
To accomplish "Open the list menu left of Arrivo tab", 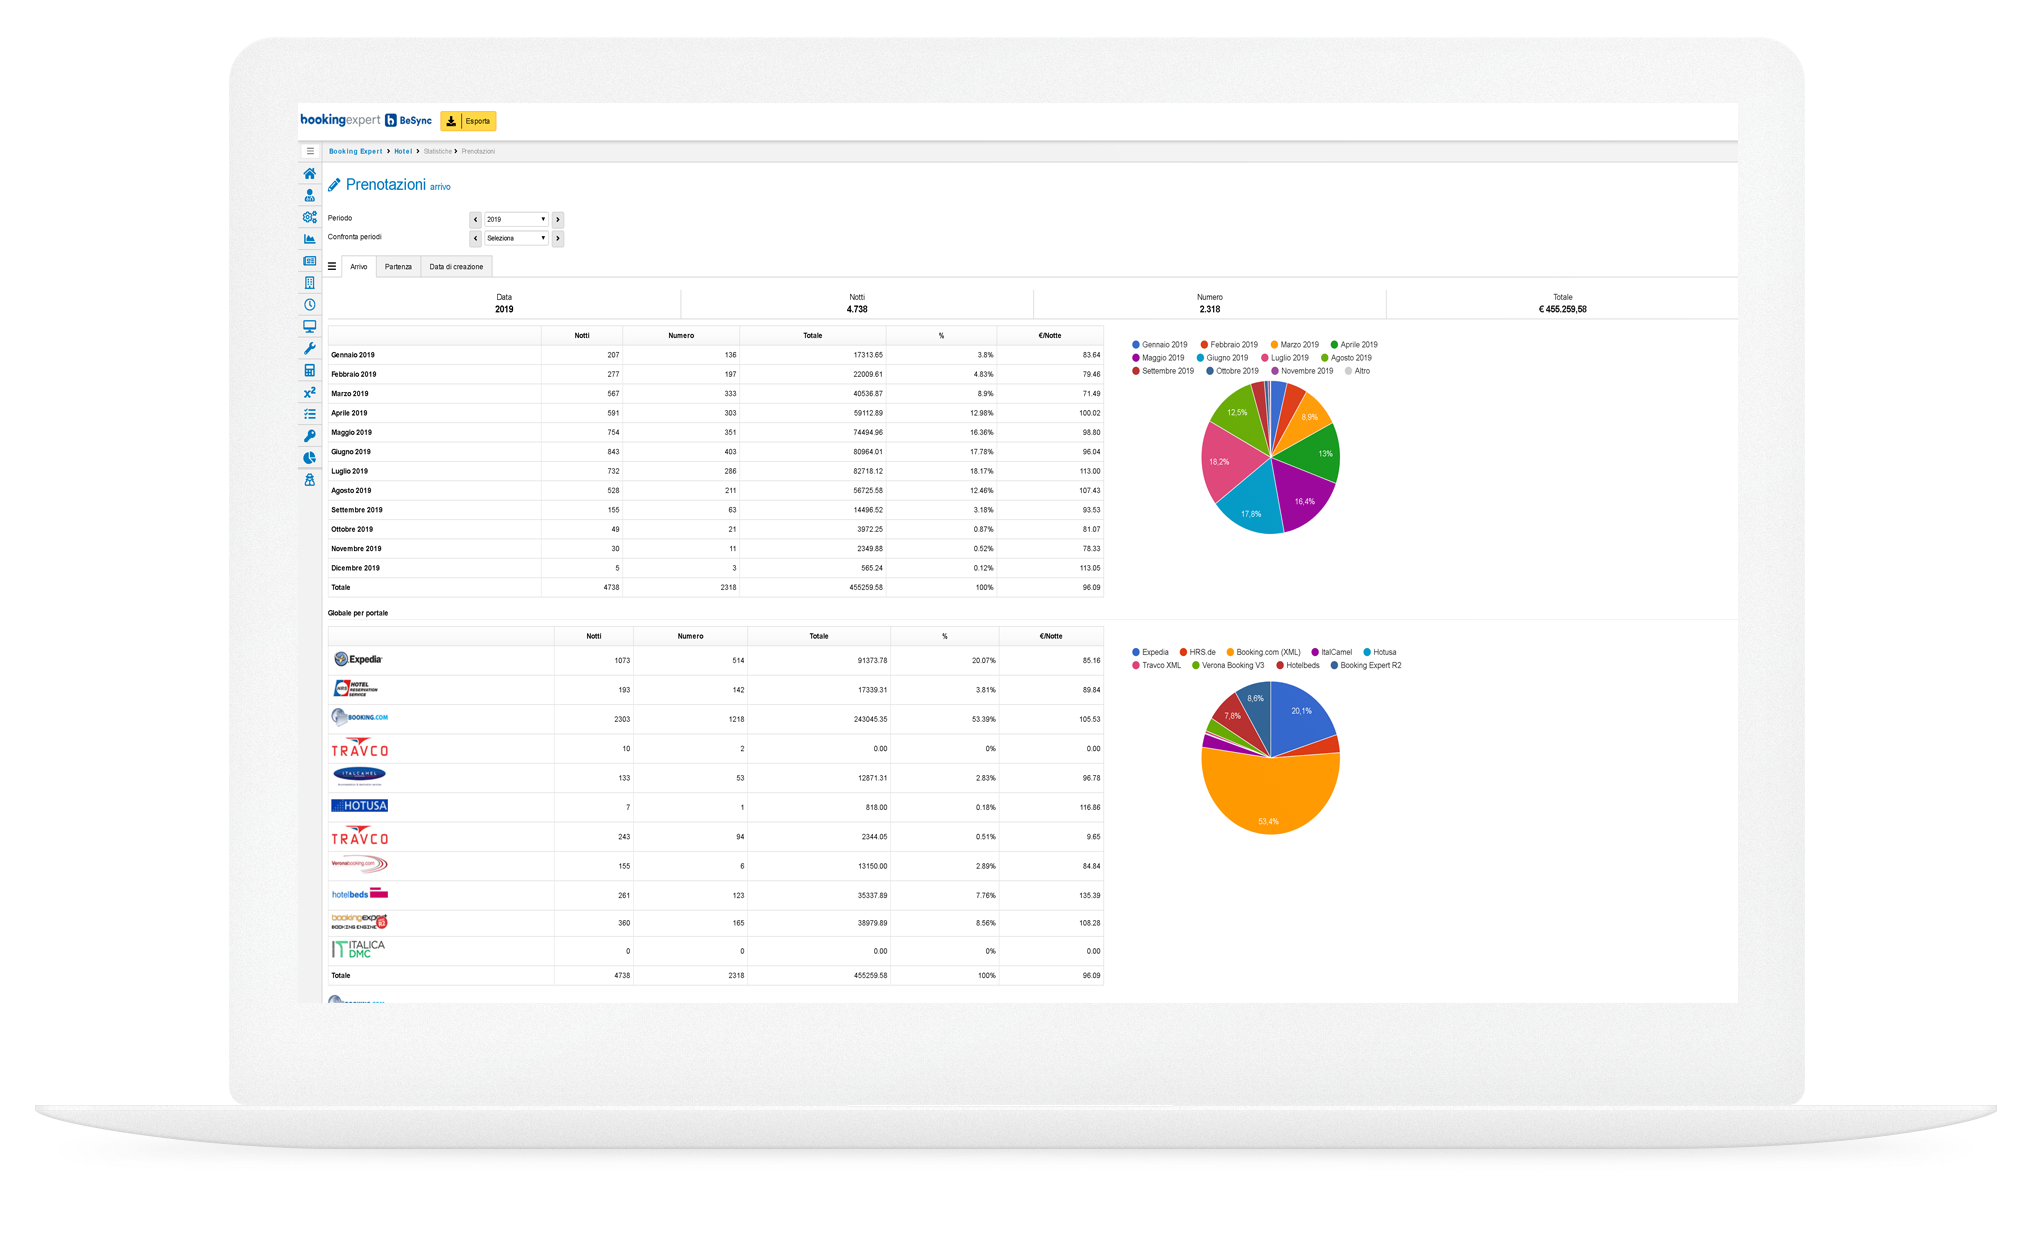I will 332,267.
